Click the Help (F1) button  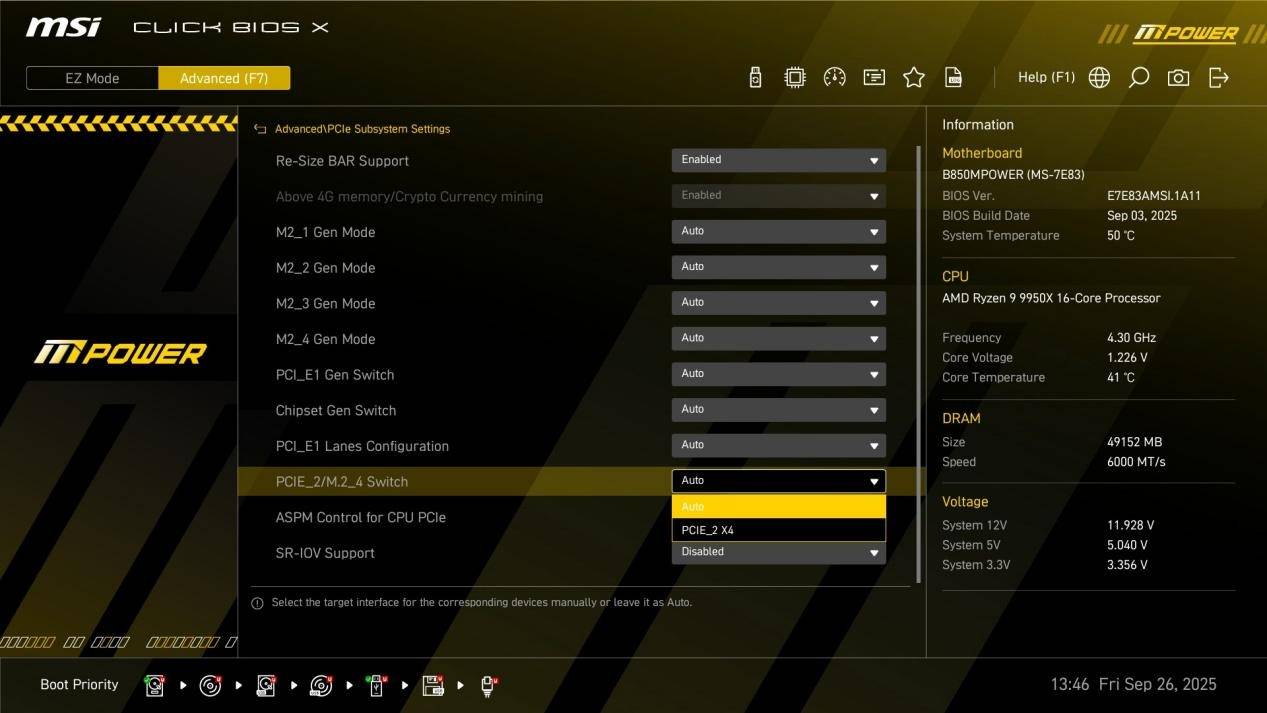(x=1046, y=78)
